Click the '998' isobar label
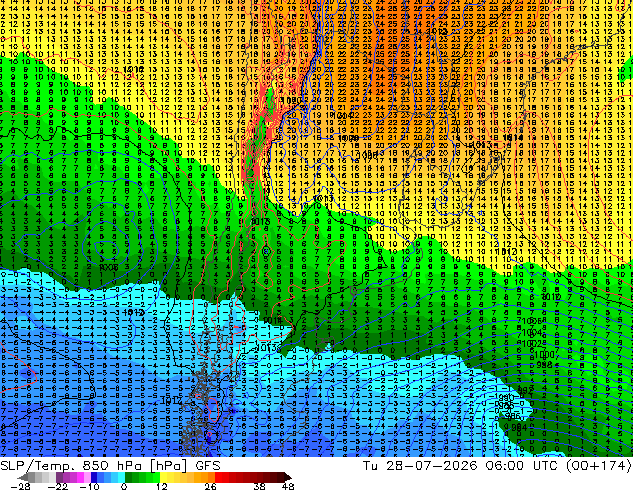This screenshot has width=634, height=490. click(545, 365)
